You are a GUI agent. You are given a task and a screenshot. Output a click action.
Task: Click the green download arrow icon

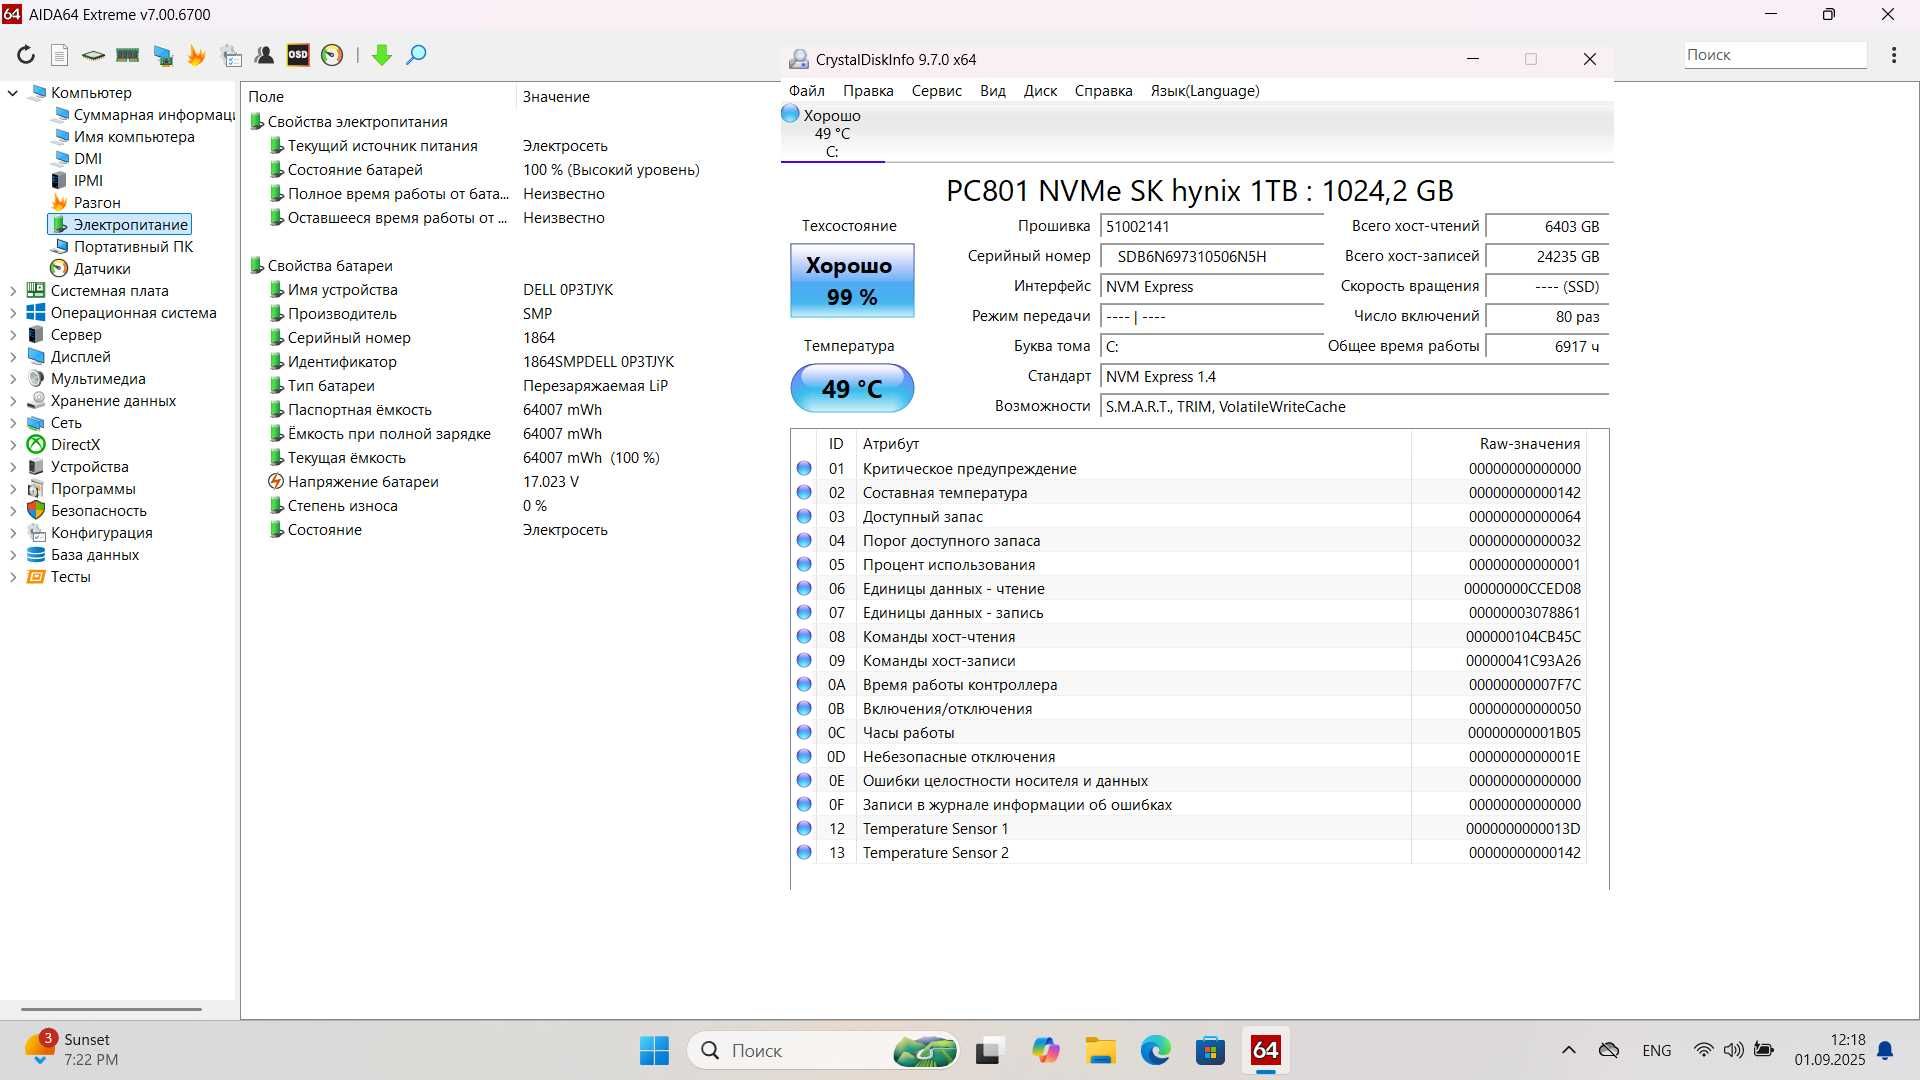coord(381,55)
